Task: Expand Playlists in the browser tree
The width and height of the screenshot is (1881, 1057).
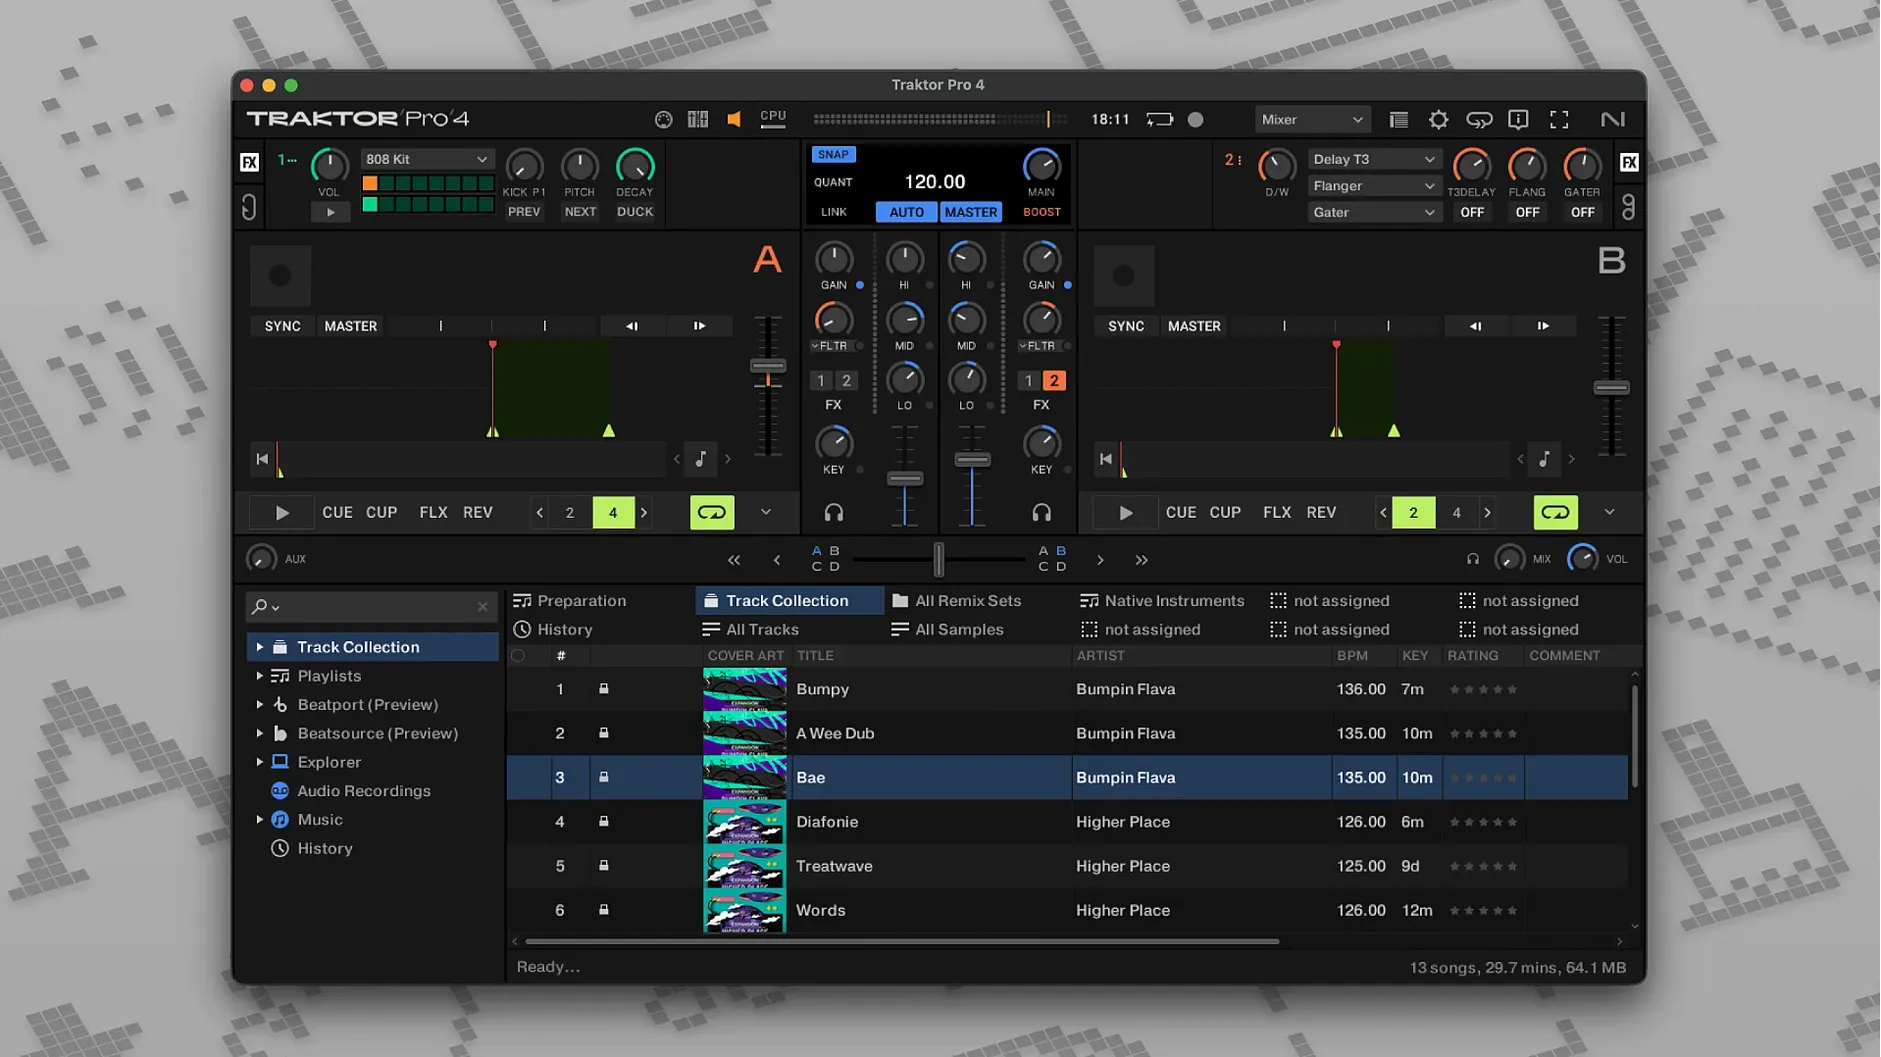Action: pyautogui.click(x=260, y=676)
